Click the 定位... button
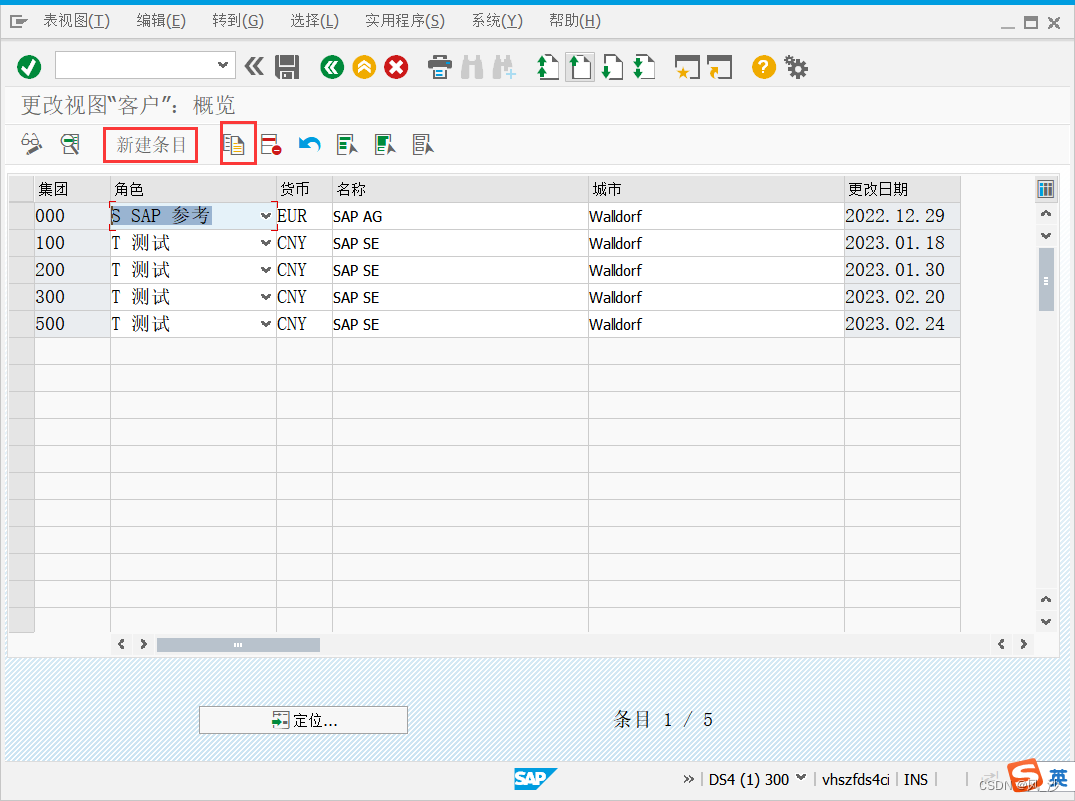 pos(303,720)
